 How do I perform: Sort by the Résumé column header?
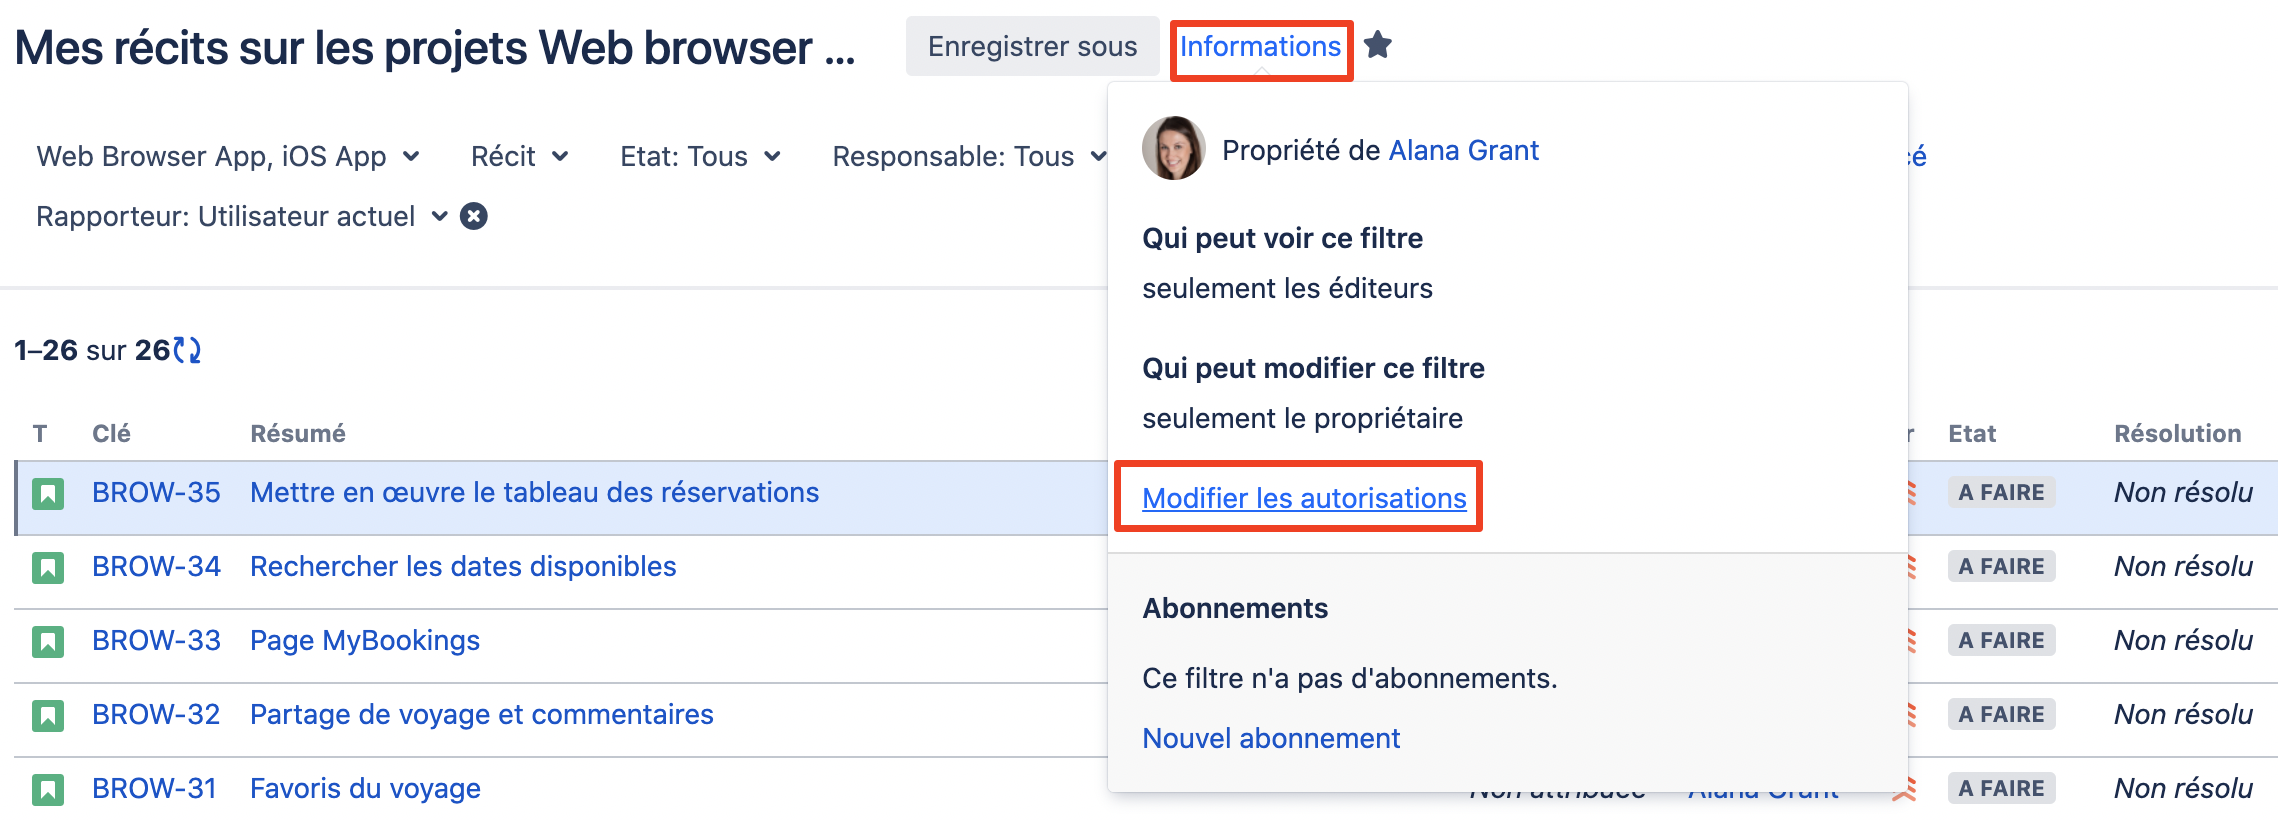click(x=297, y=433)
